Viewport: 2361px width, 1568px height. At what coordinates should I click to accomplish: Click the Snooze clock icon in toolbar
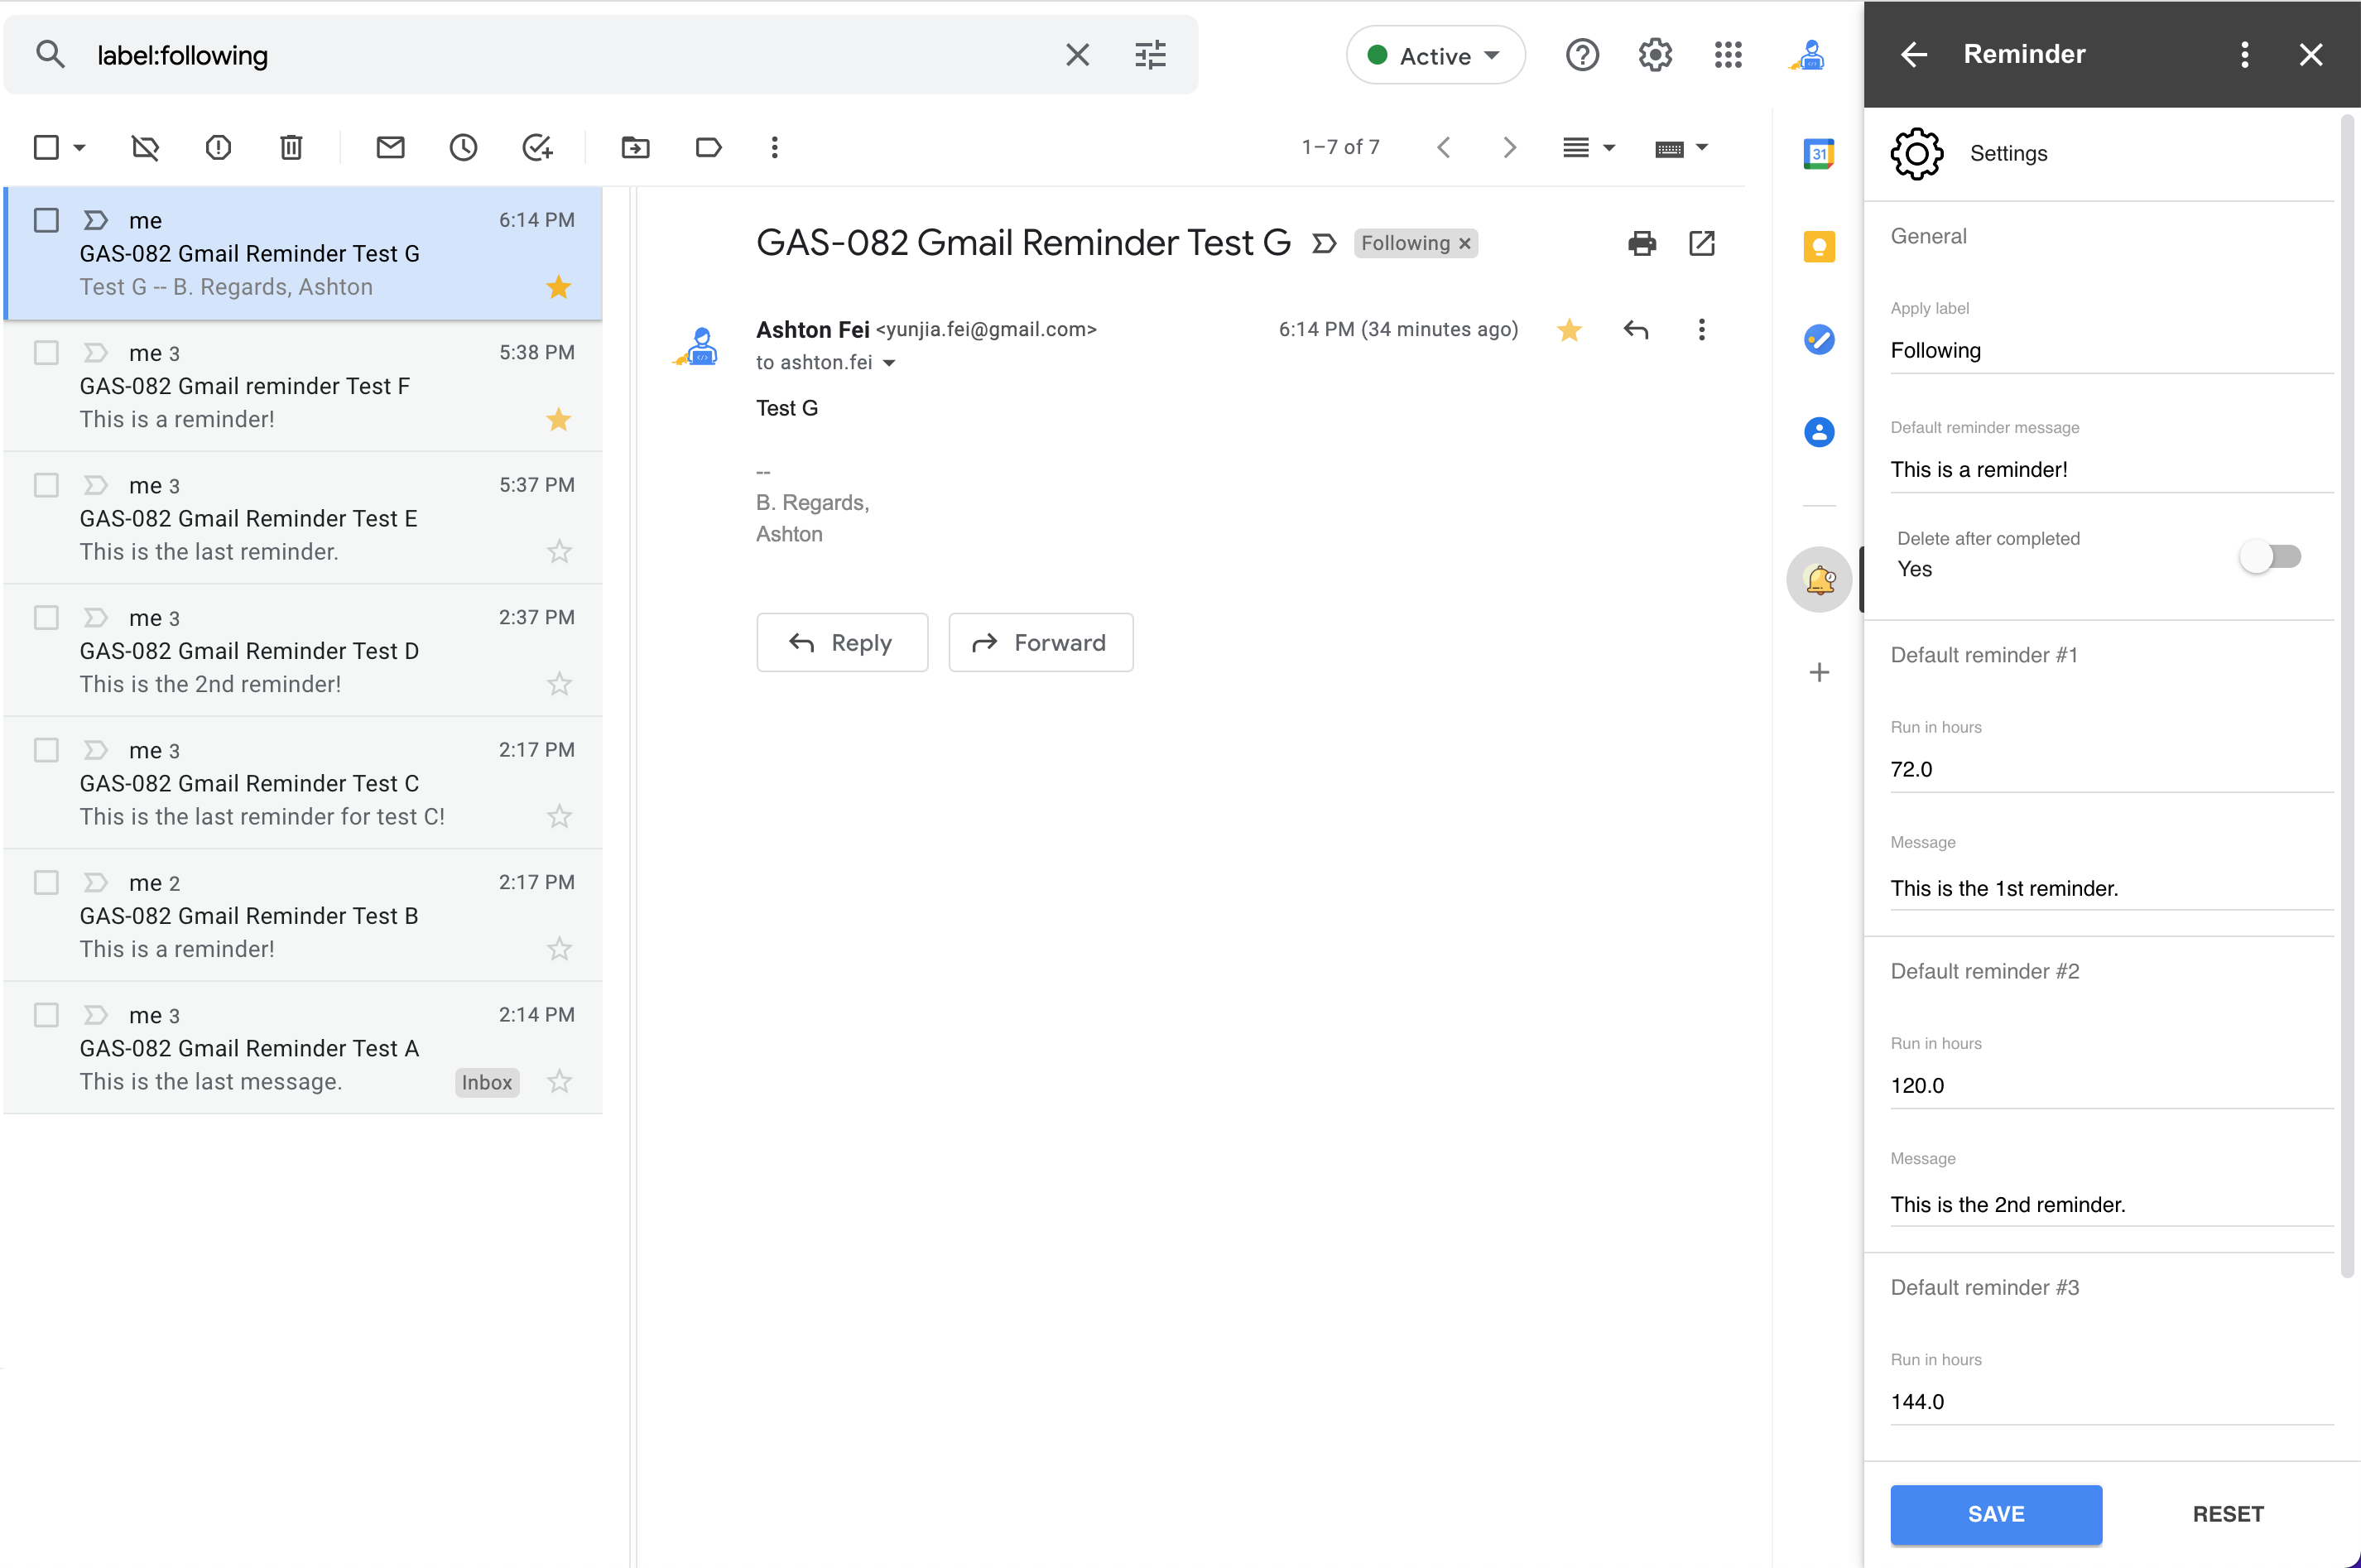click(463, 148)
